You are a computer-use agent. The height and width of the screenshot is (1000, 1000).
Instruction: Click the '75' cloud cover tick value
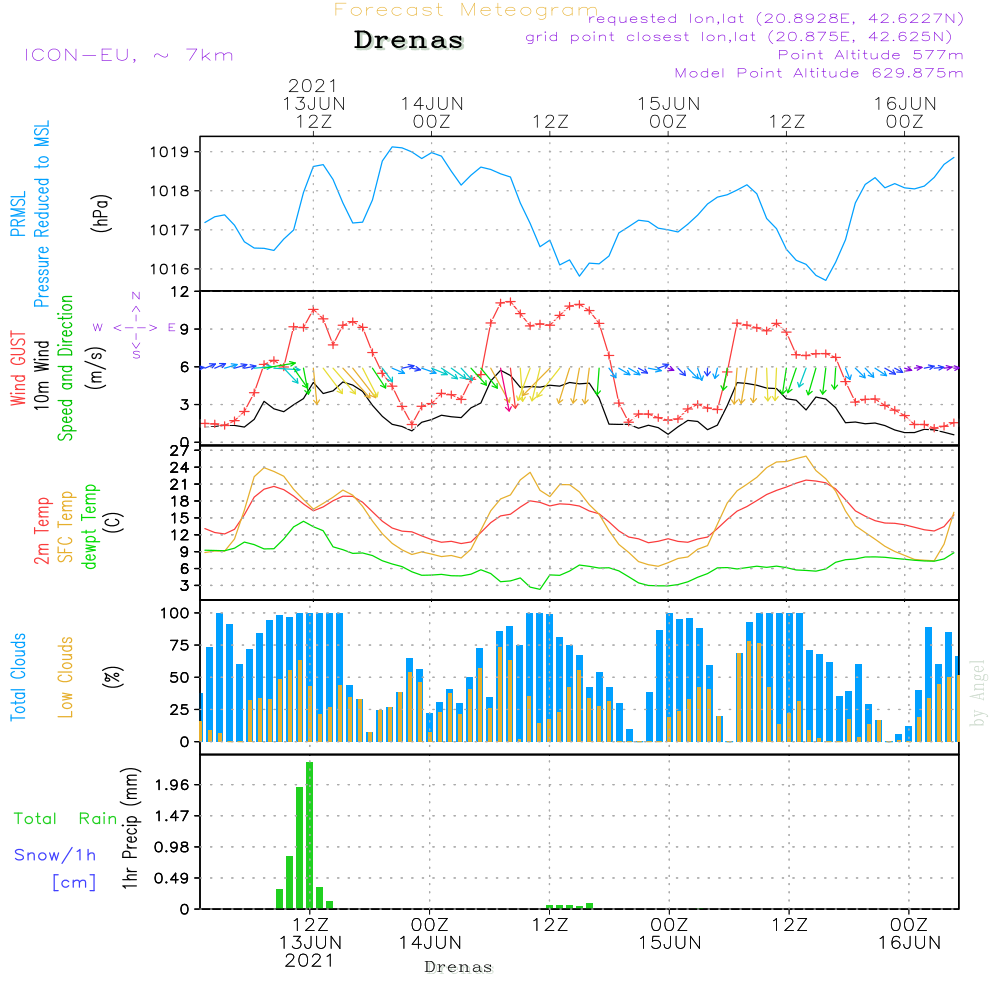(x=179, y=645)
